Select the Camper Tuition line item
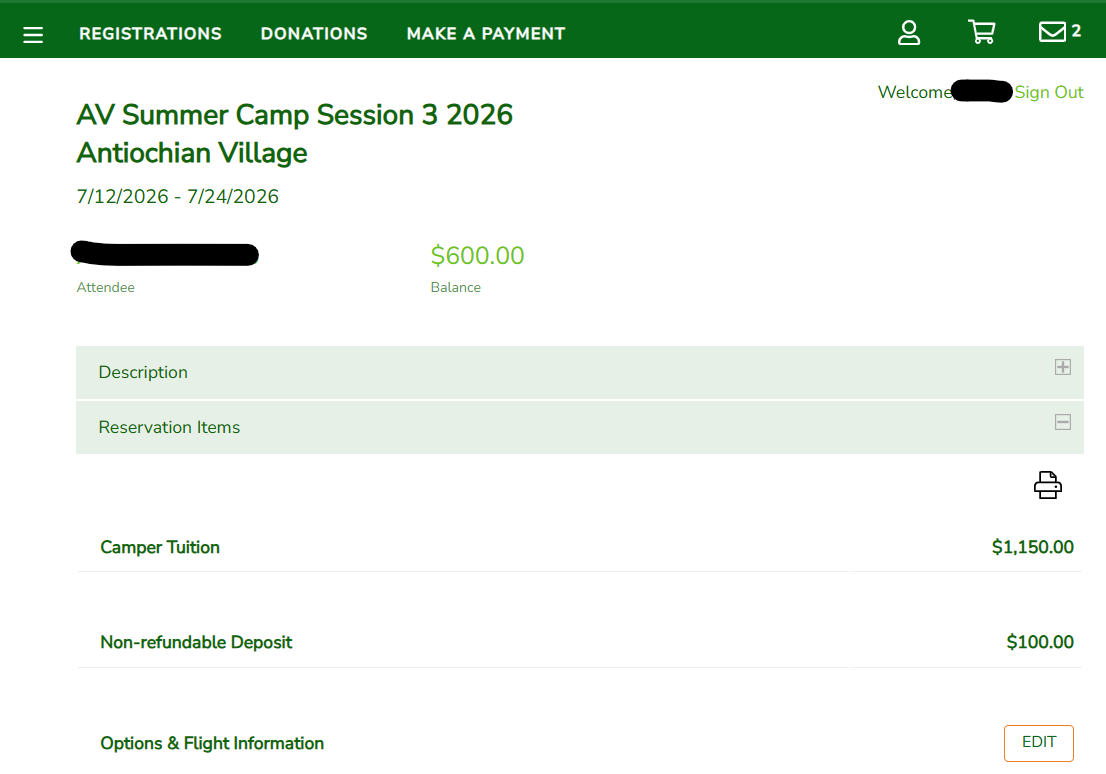 160,547
